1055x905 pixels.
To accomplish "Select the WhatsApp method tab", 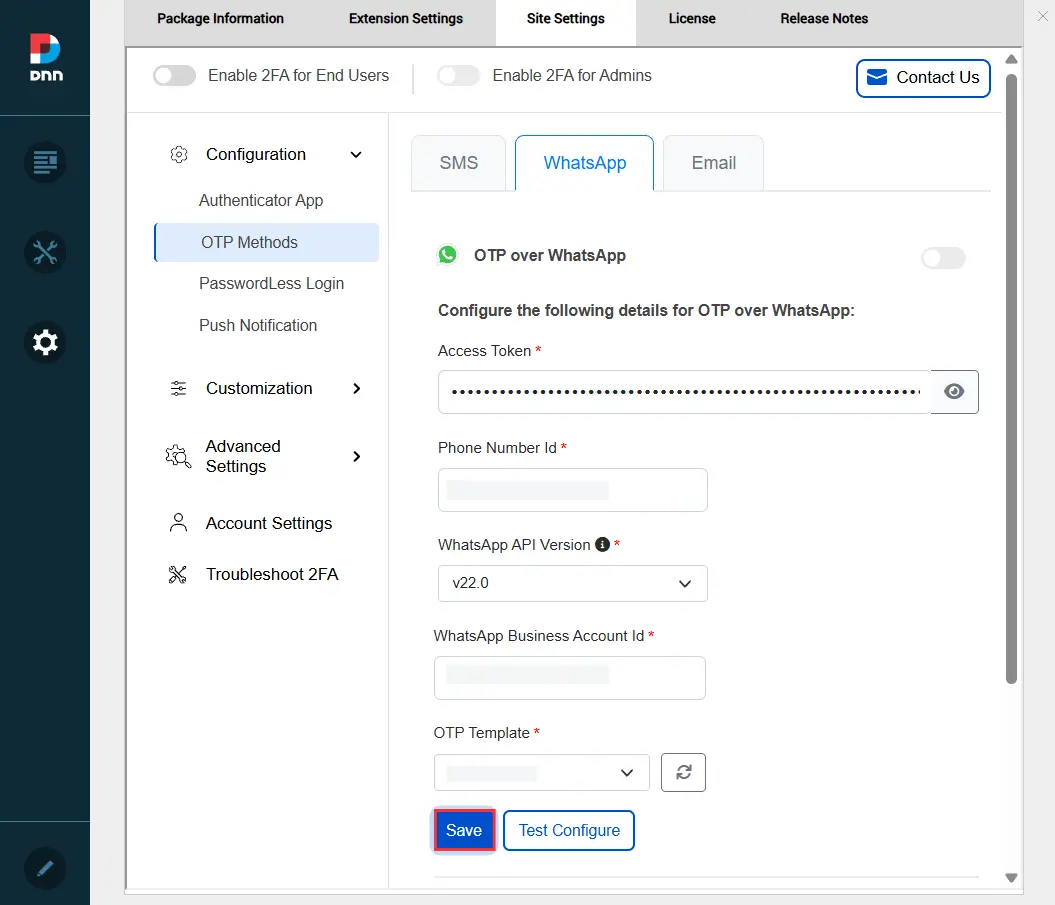I will pos(585,163).
